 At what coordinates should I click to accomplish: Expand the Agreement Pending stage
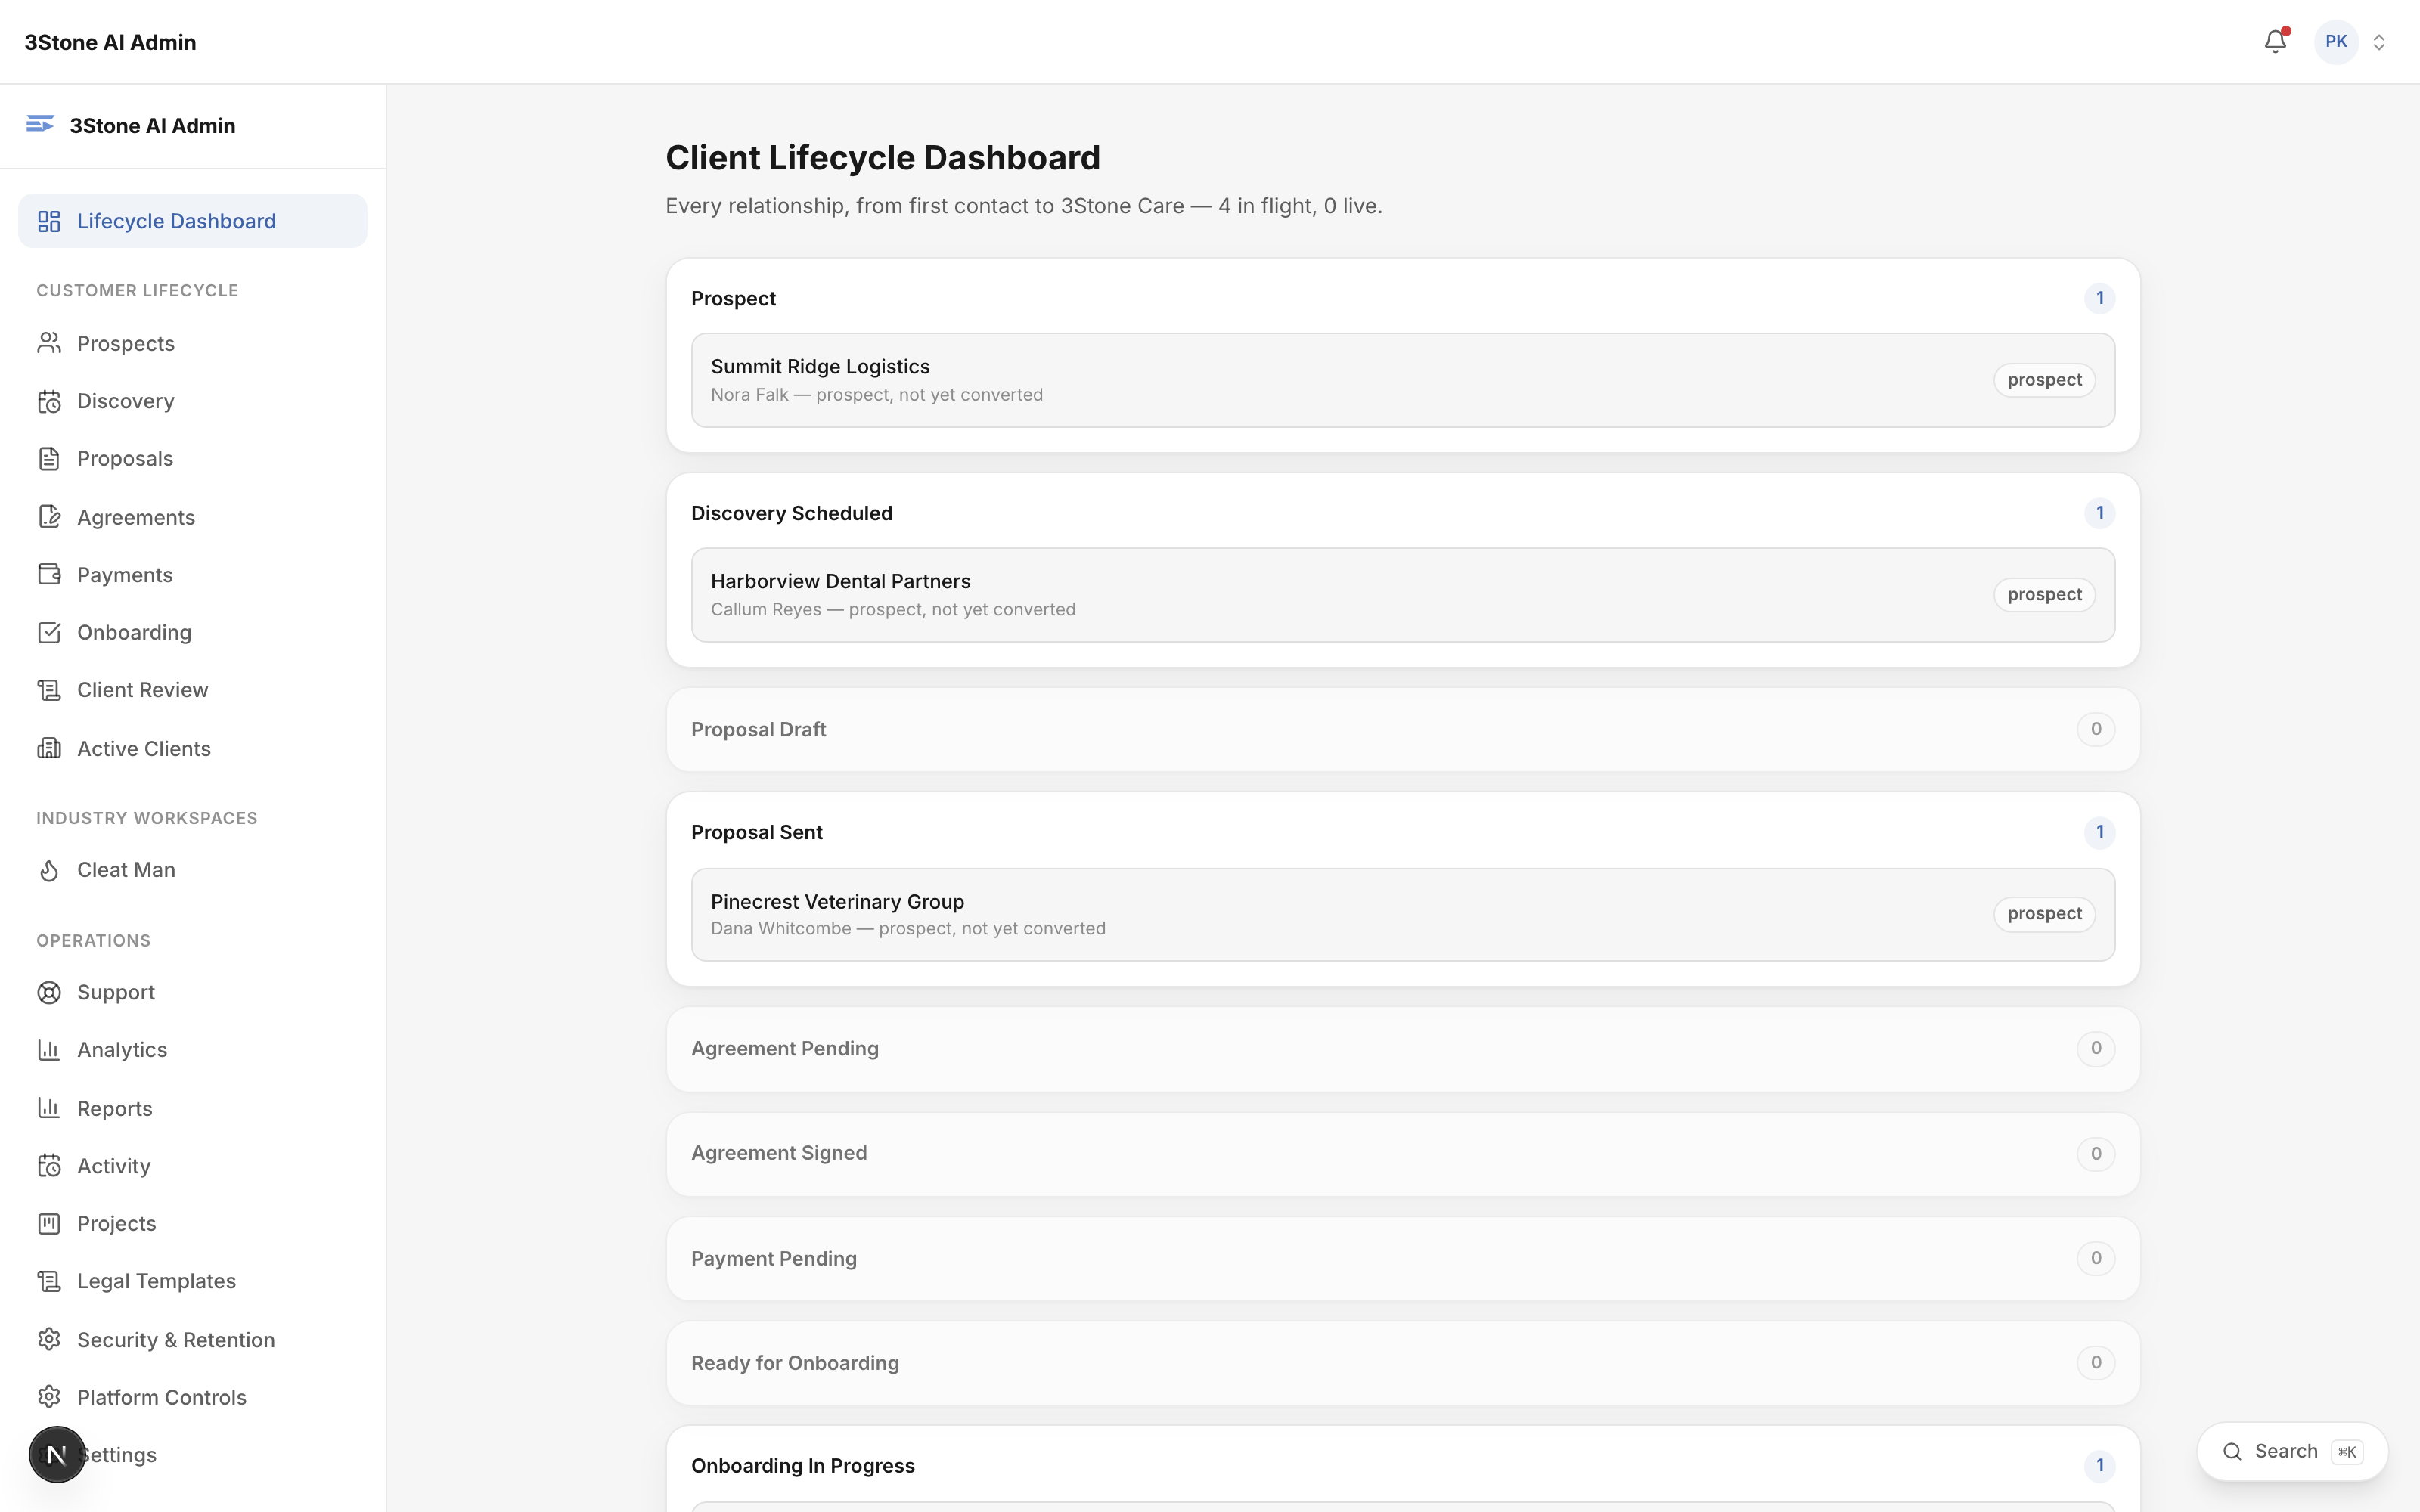(x=1402, y=1048)
